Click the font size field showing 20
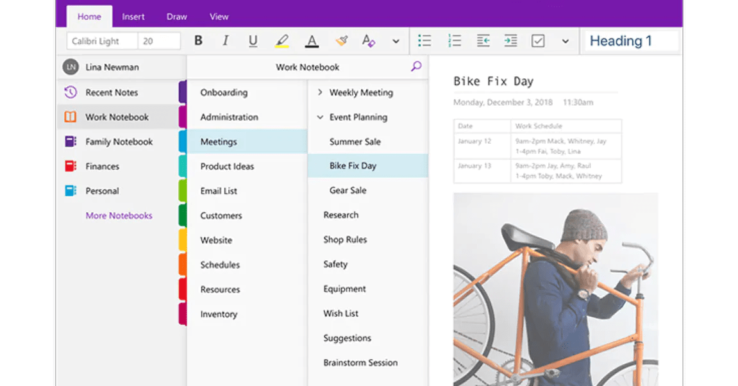The image size is (738, 386). (x=159, y=41)
